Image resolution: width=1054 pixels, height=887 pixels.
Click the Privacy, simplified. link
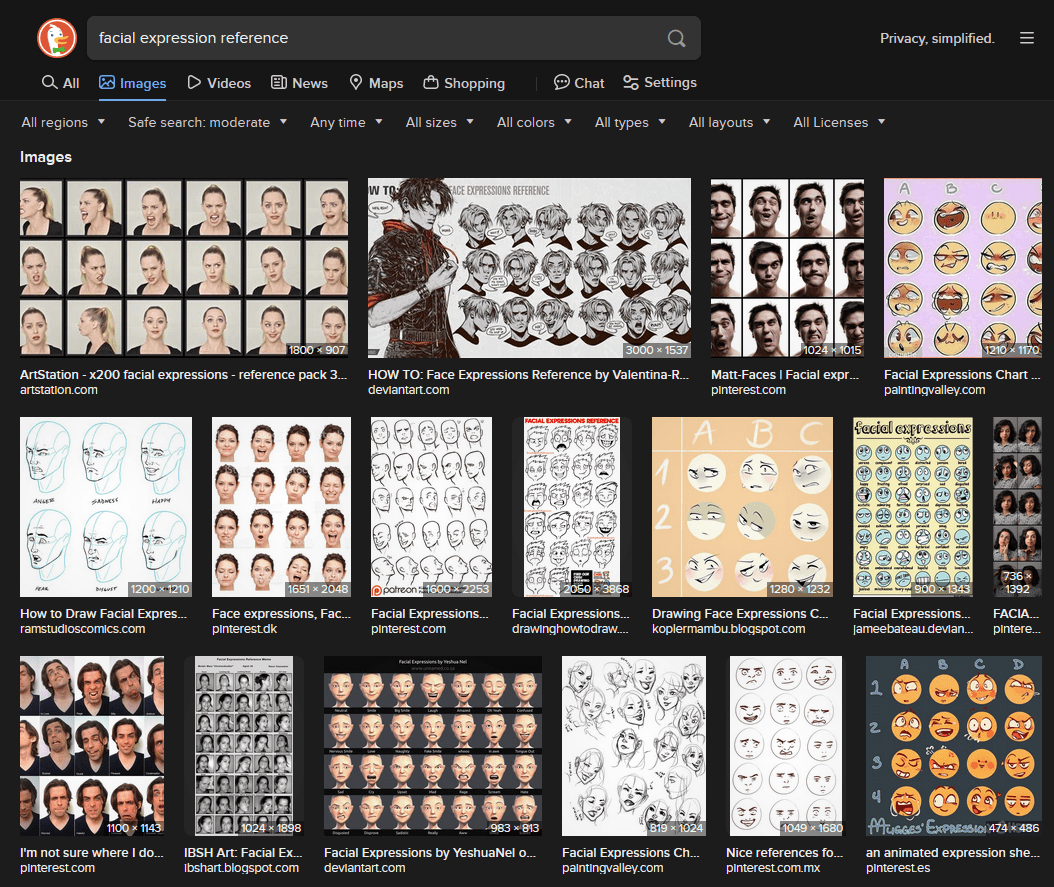point(937,38)
